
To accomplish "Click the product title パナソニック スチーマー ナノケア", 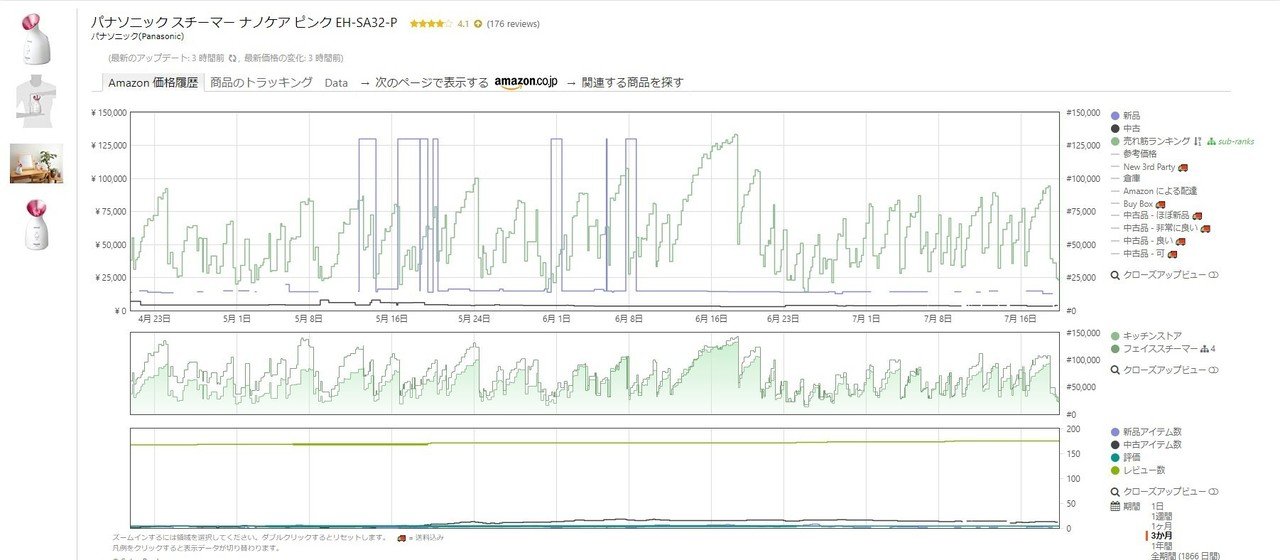I will pyautogui.click(x=244, y=21).
